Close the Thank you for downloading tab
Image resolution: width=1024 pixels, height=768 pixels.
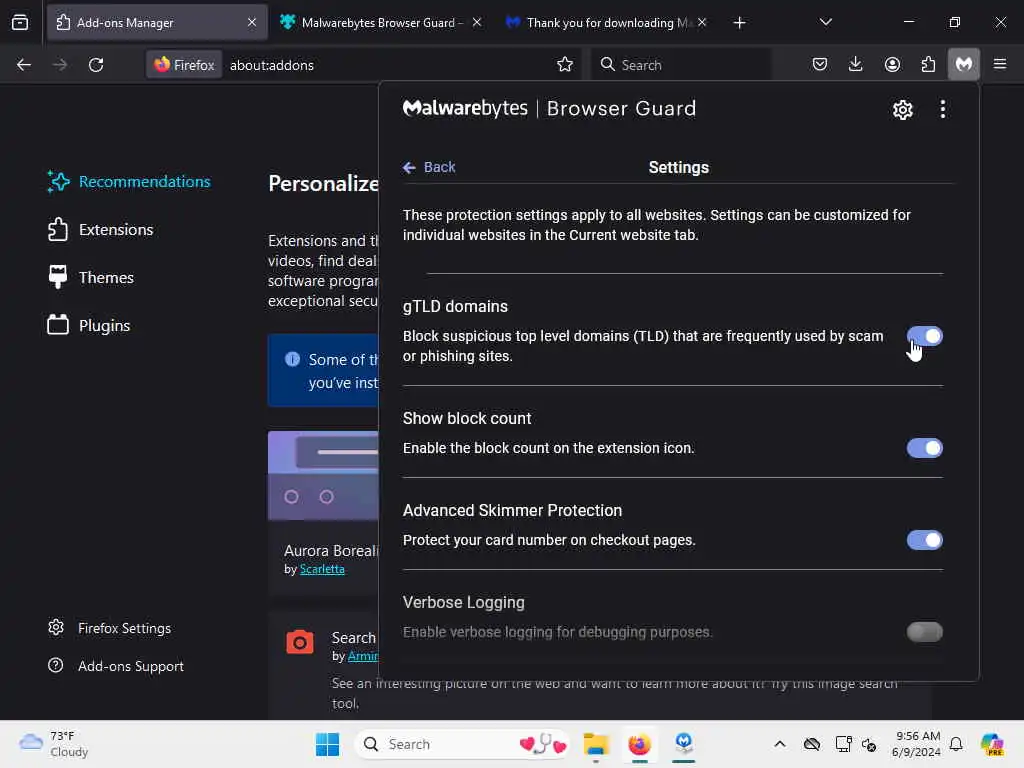[x=701, y=22]
